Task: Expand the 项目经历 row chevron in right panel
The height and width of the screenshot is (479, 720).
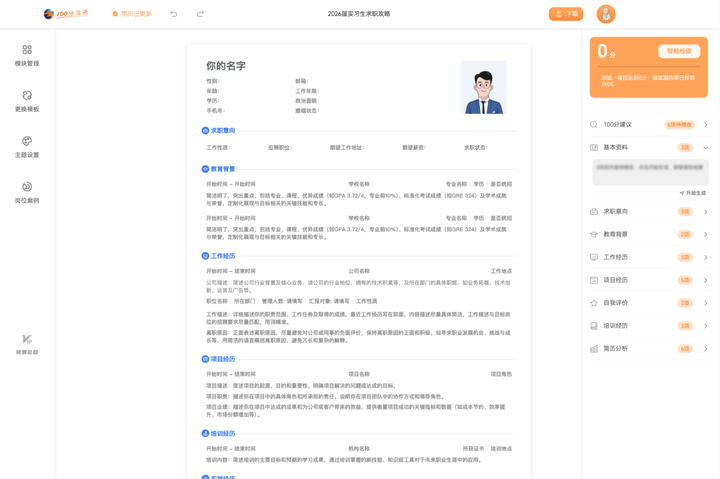Action: click(x=706, y=280)
